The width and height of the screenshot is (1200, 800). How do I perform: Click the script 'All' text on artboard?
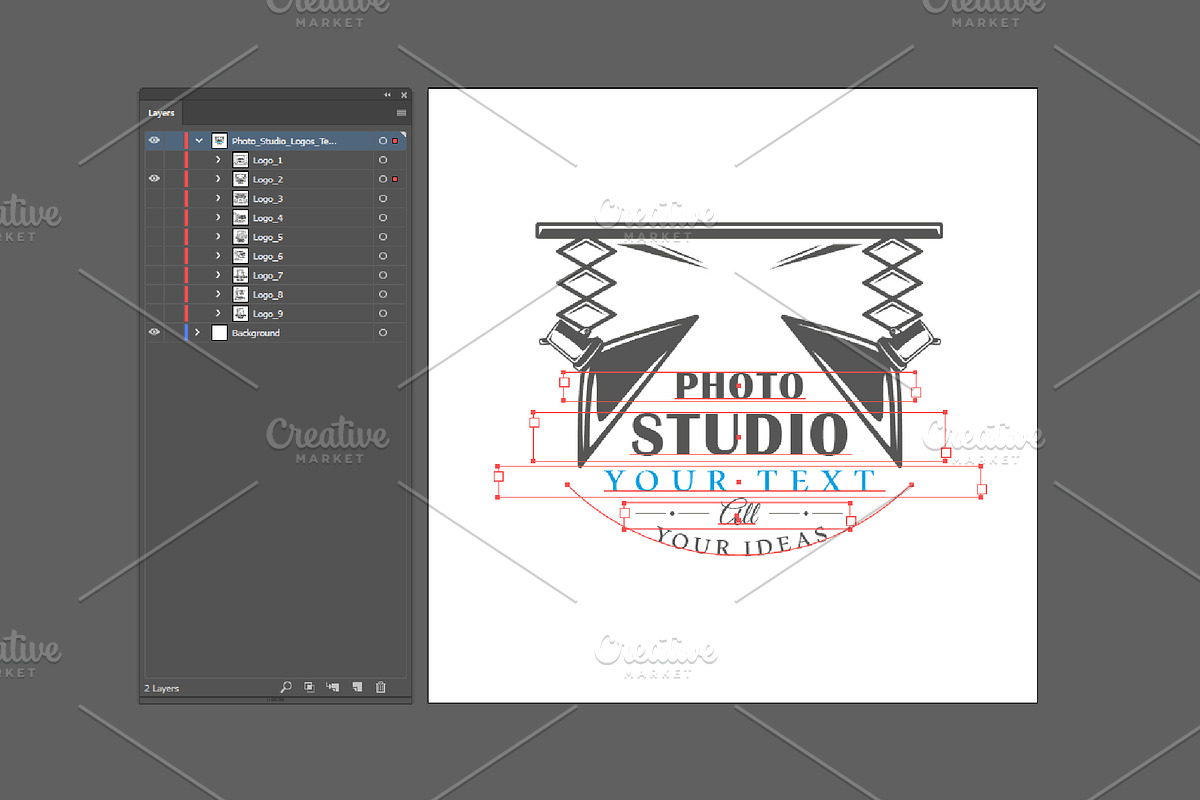740,514
